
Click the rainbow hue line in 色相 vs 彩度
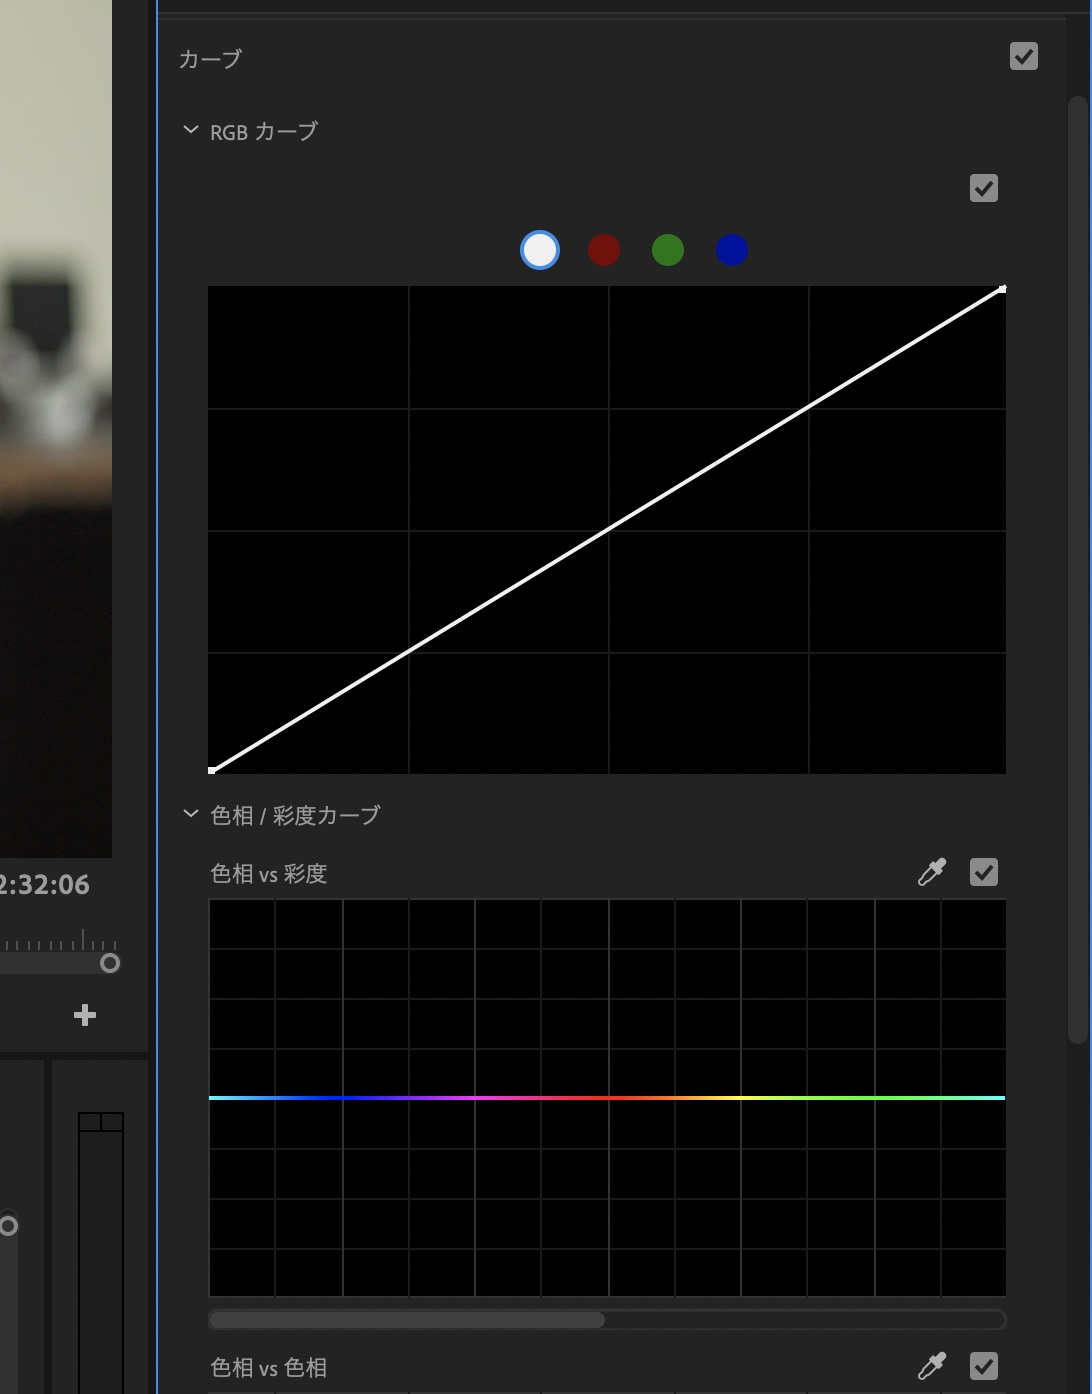607,1098
